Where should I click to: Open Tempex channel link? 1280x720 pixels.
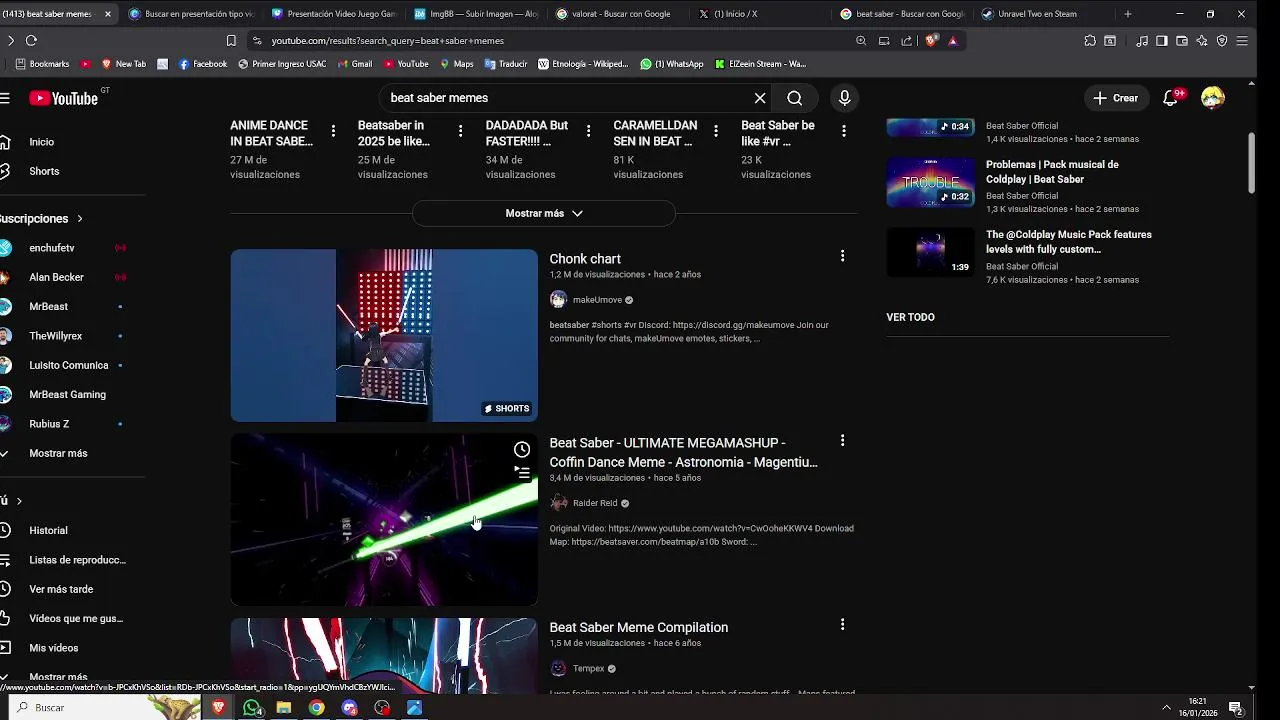pyautogui.click(x=588, y=668)
